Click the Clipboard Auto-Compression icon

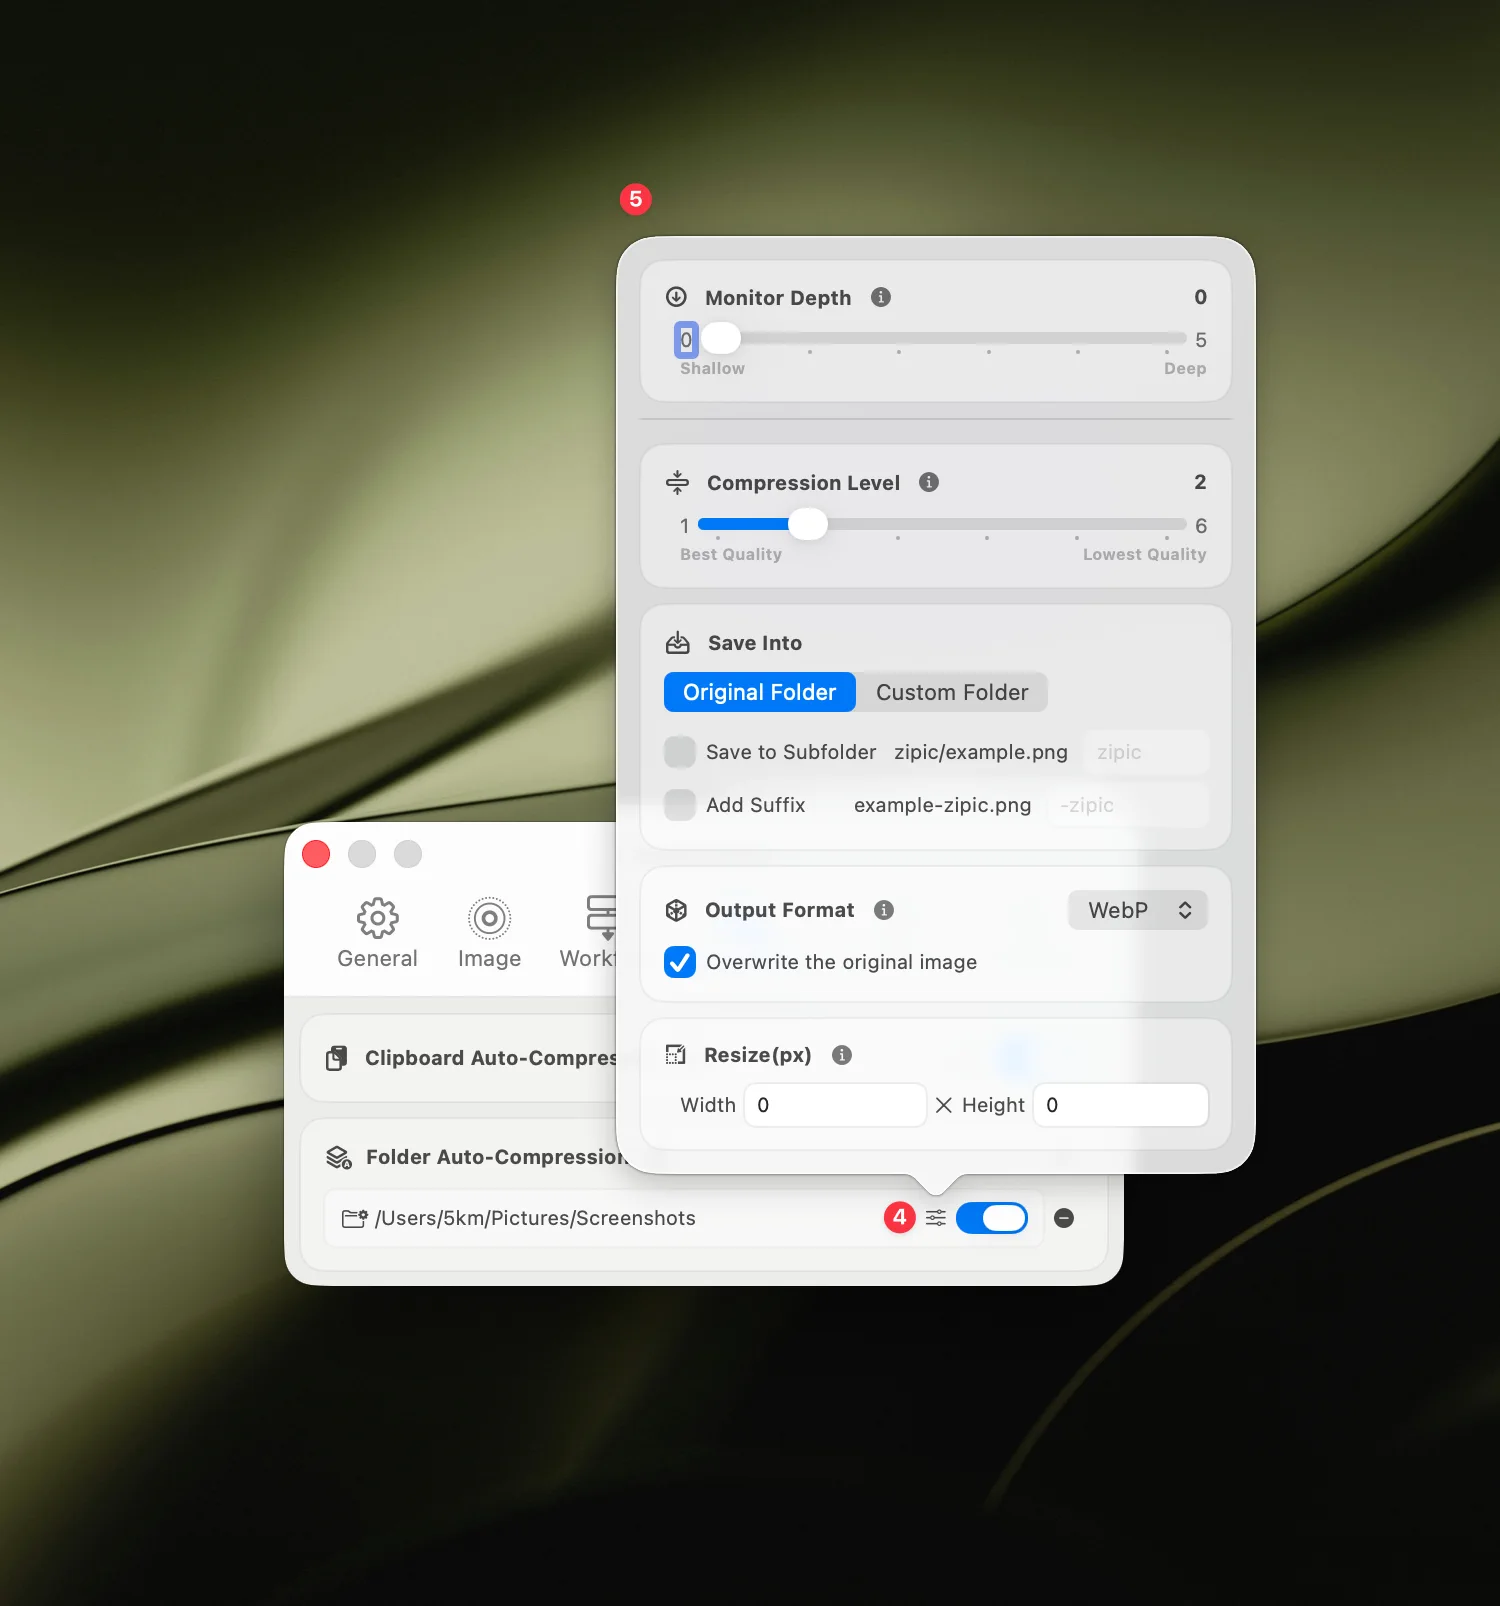[337, 1058]
